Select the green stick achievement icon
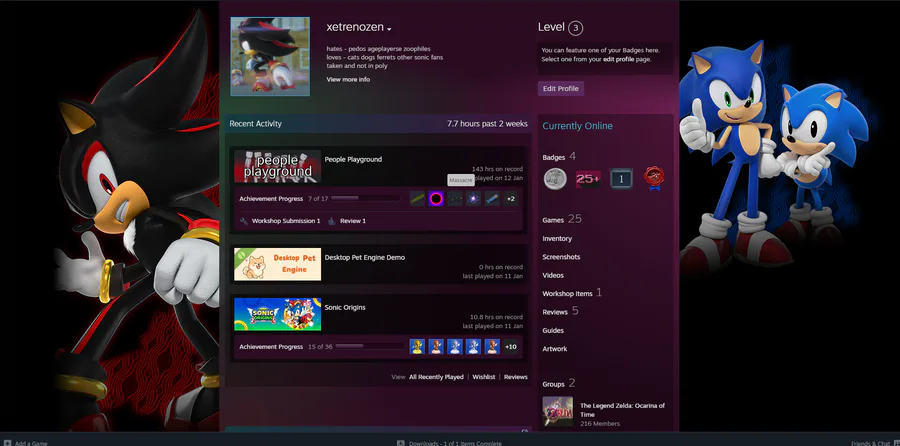900x446 pixels. [417, 199]
